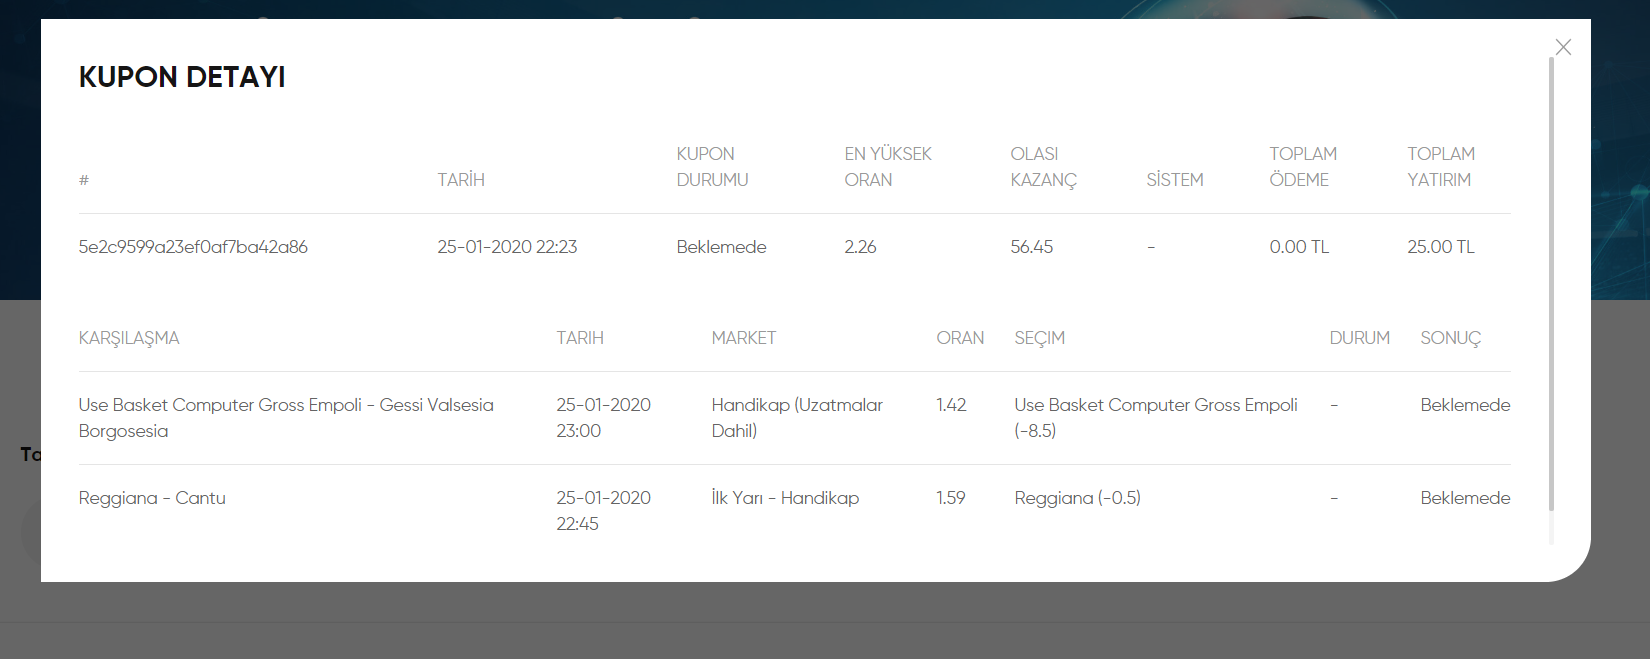Click market Handikap (Uzatmalar Dahil)

(x=797, y=418)
